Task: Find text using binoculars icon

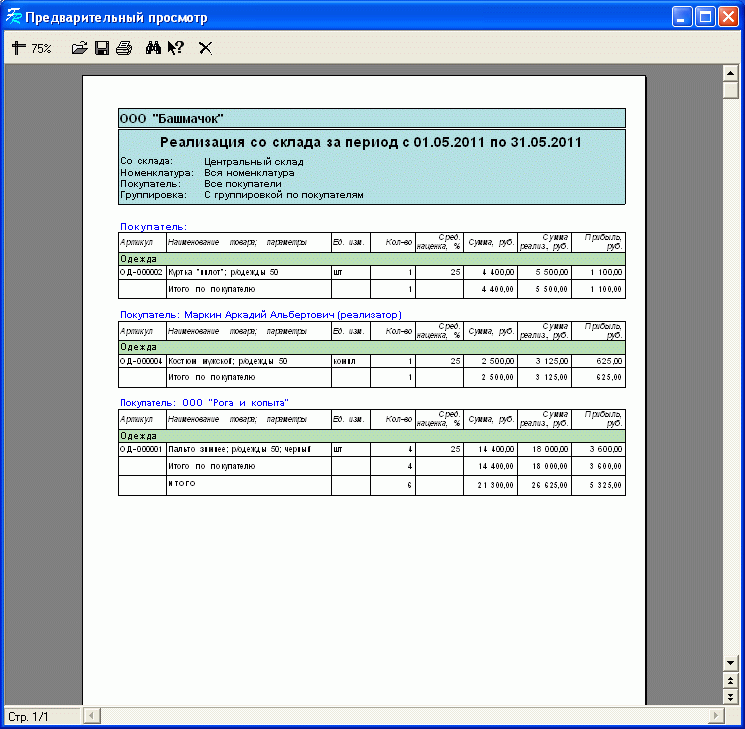Action: point(153,48)
